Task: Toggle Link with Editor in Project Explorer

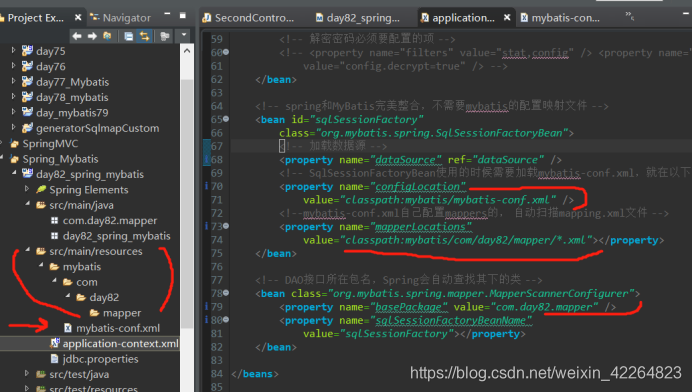Action: click(x=144, y=36)
